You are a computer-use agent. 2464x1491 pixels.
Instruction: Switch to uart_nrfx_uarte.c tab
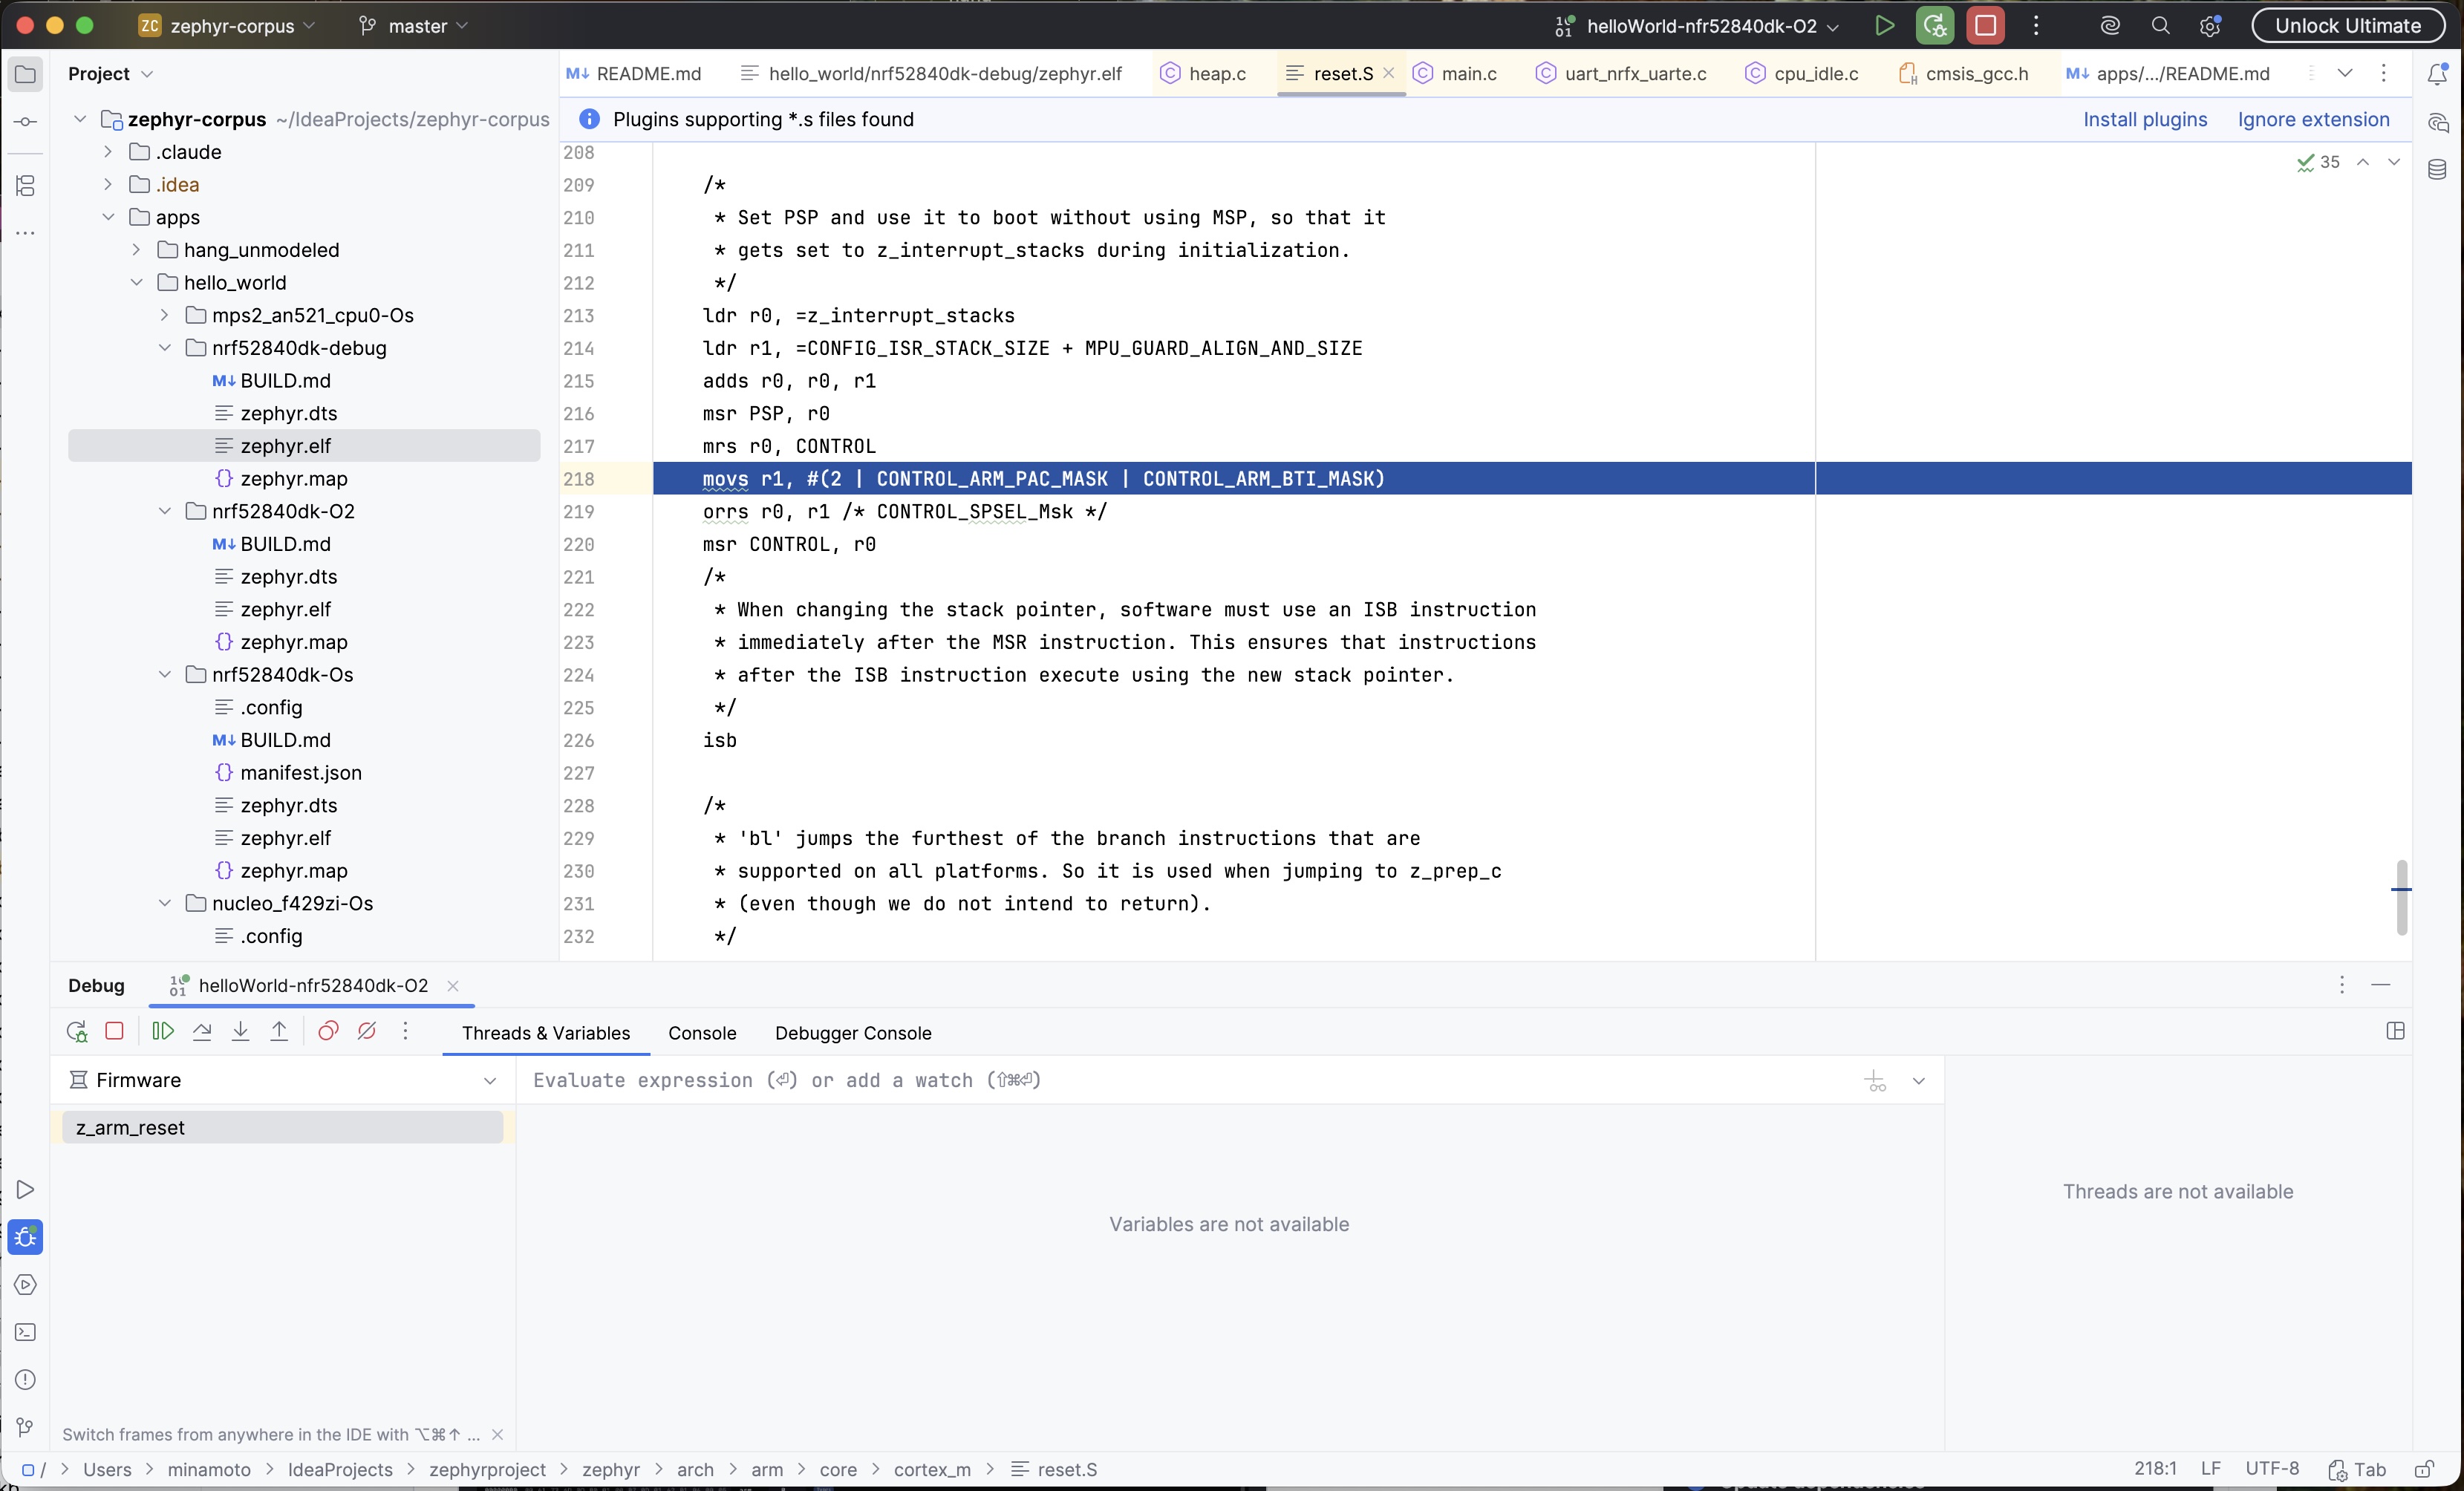[1621, 74]
